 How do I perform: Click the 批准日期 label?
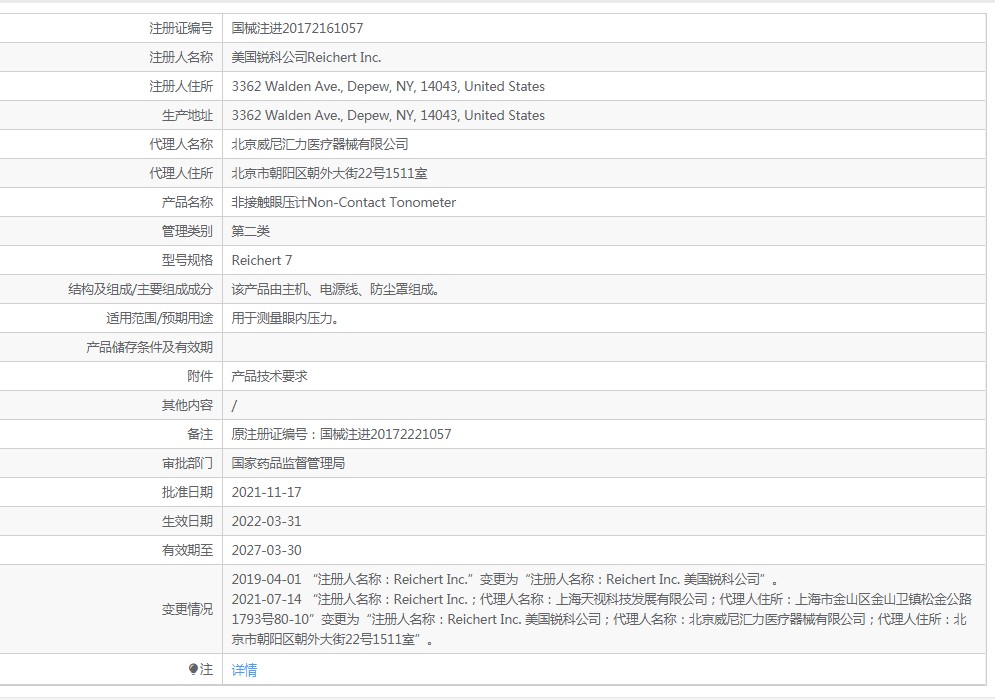pyautogui.click(x=187, y=492)
